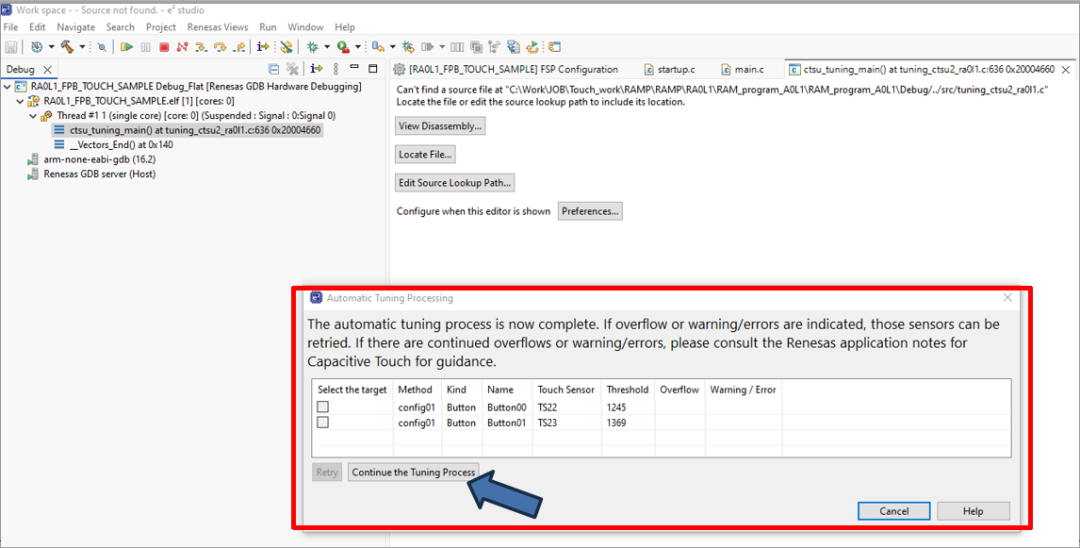Screen dimensions: 1080x548
Task: Click the 1369 threshold value
Action: click(616, 423)
